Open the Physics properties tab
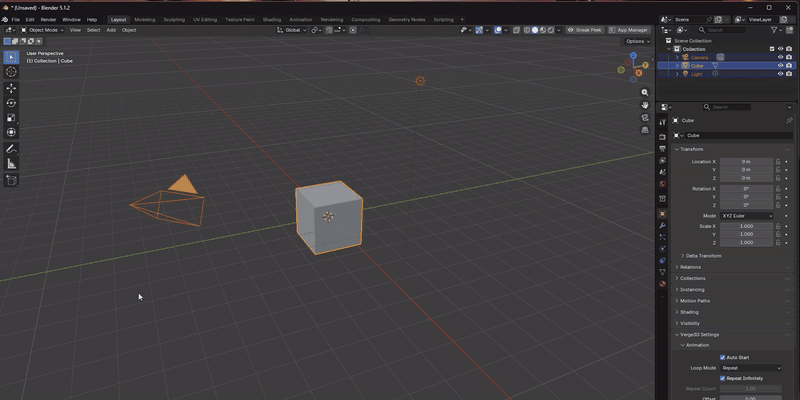 click(662, 249)
